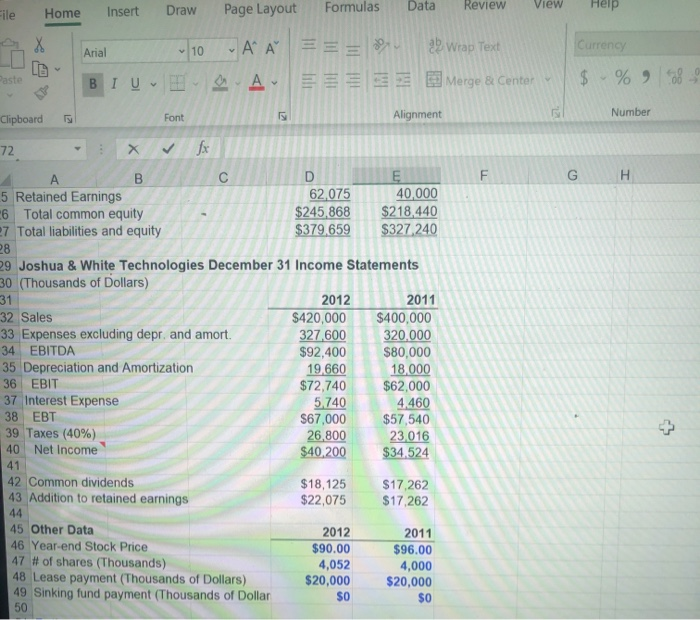The width and height of the screenshot is (700, 620).
Task: Select the 2011 stock price cell $96.00
Action: point(393,549)
